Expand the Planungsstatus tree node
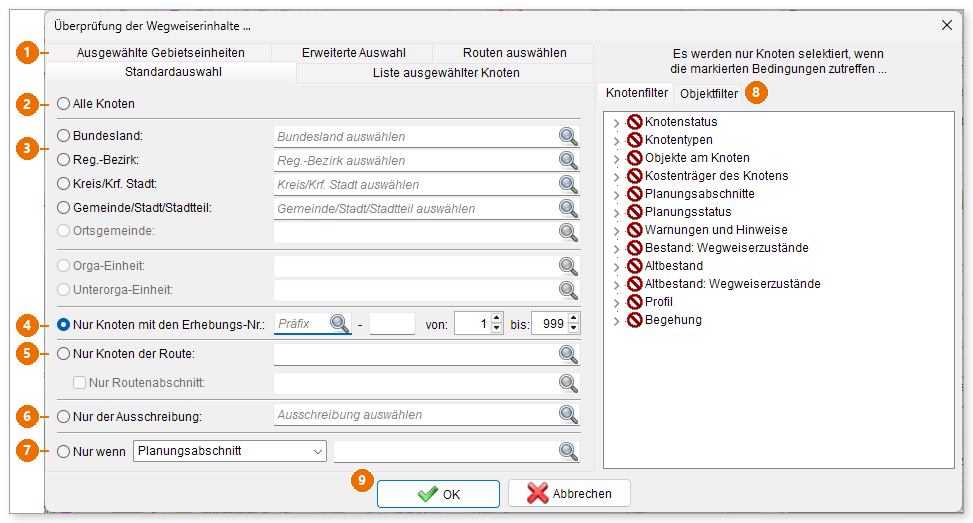 pyautogui.click(x=616, y=213)
